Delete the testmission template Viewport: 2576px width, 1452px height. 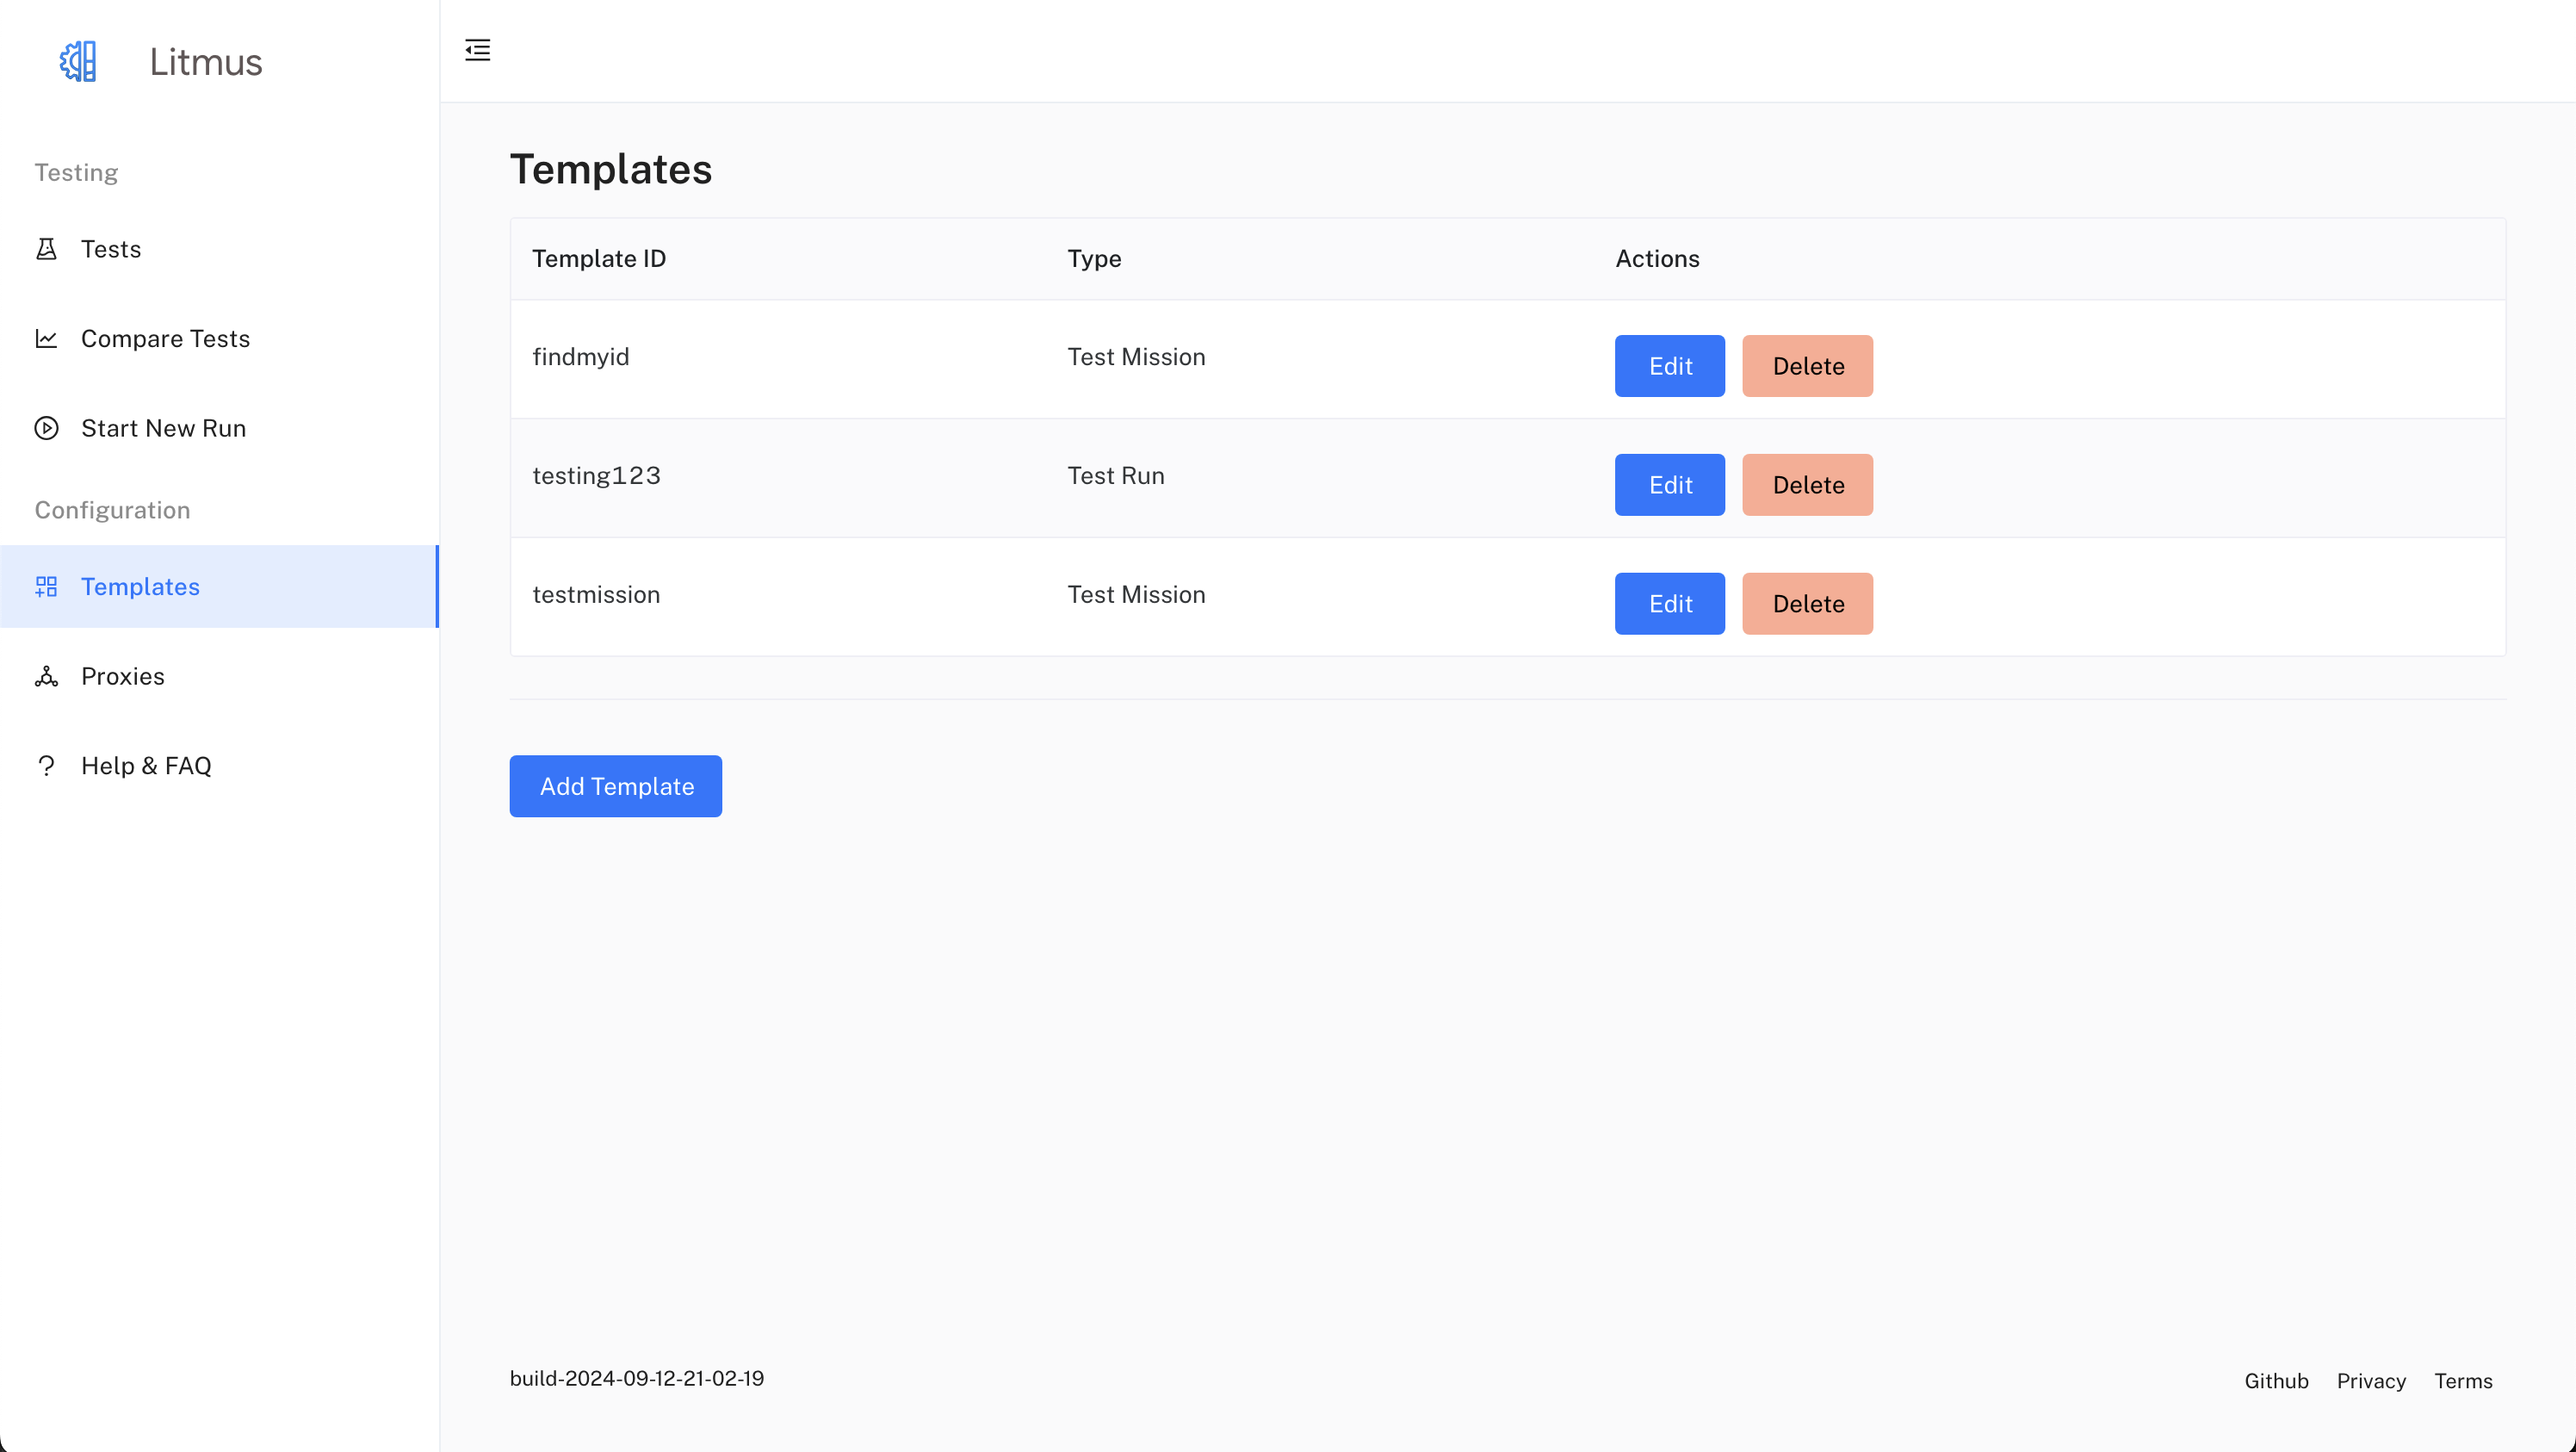click(x=1808, y=604)
